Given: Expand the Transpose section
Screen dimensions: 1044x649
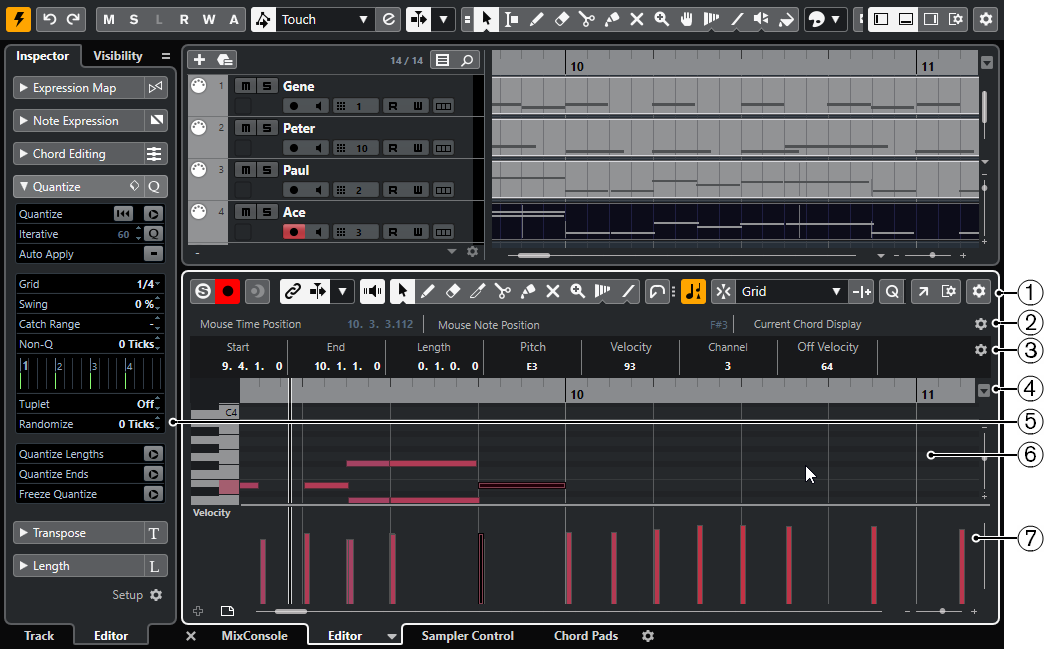Looking at the screenshot, I should 23,533.
